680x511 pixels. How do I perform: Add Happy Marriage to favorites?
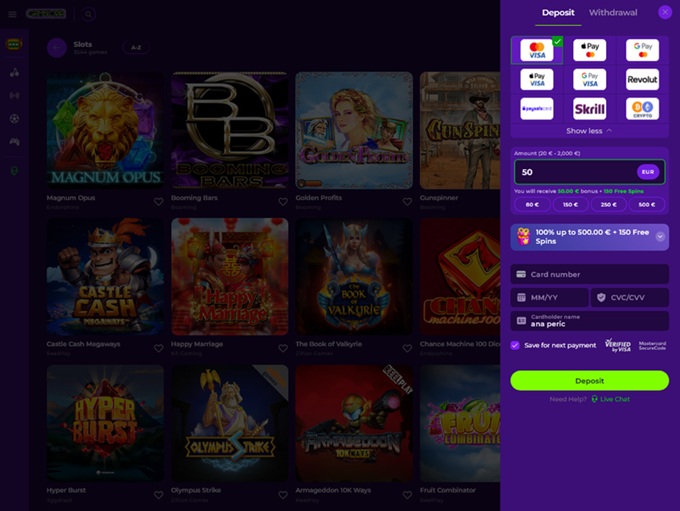coord(282,348)
